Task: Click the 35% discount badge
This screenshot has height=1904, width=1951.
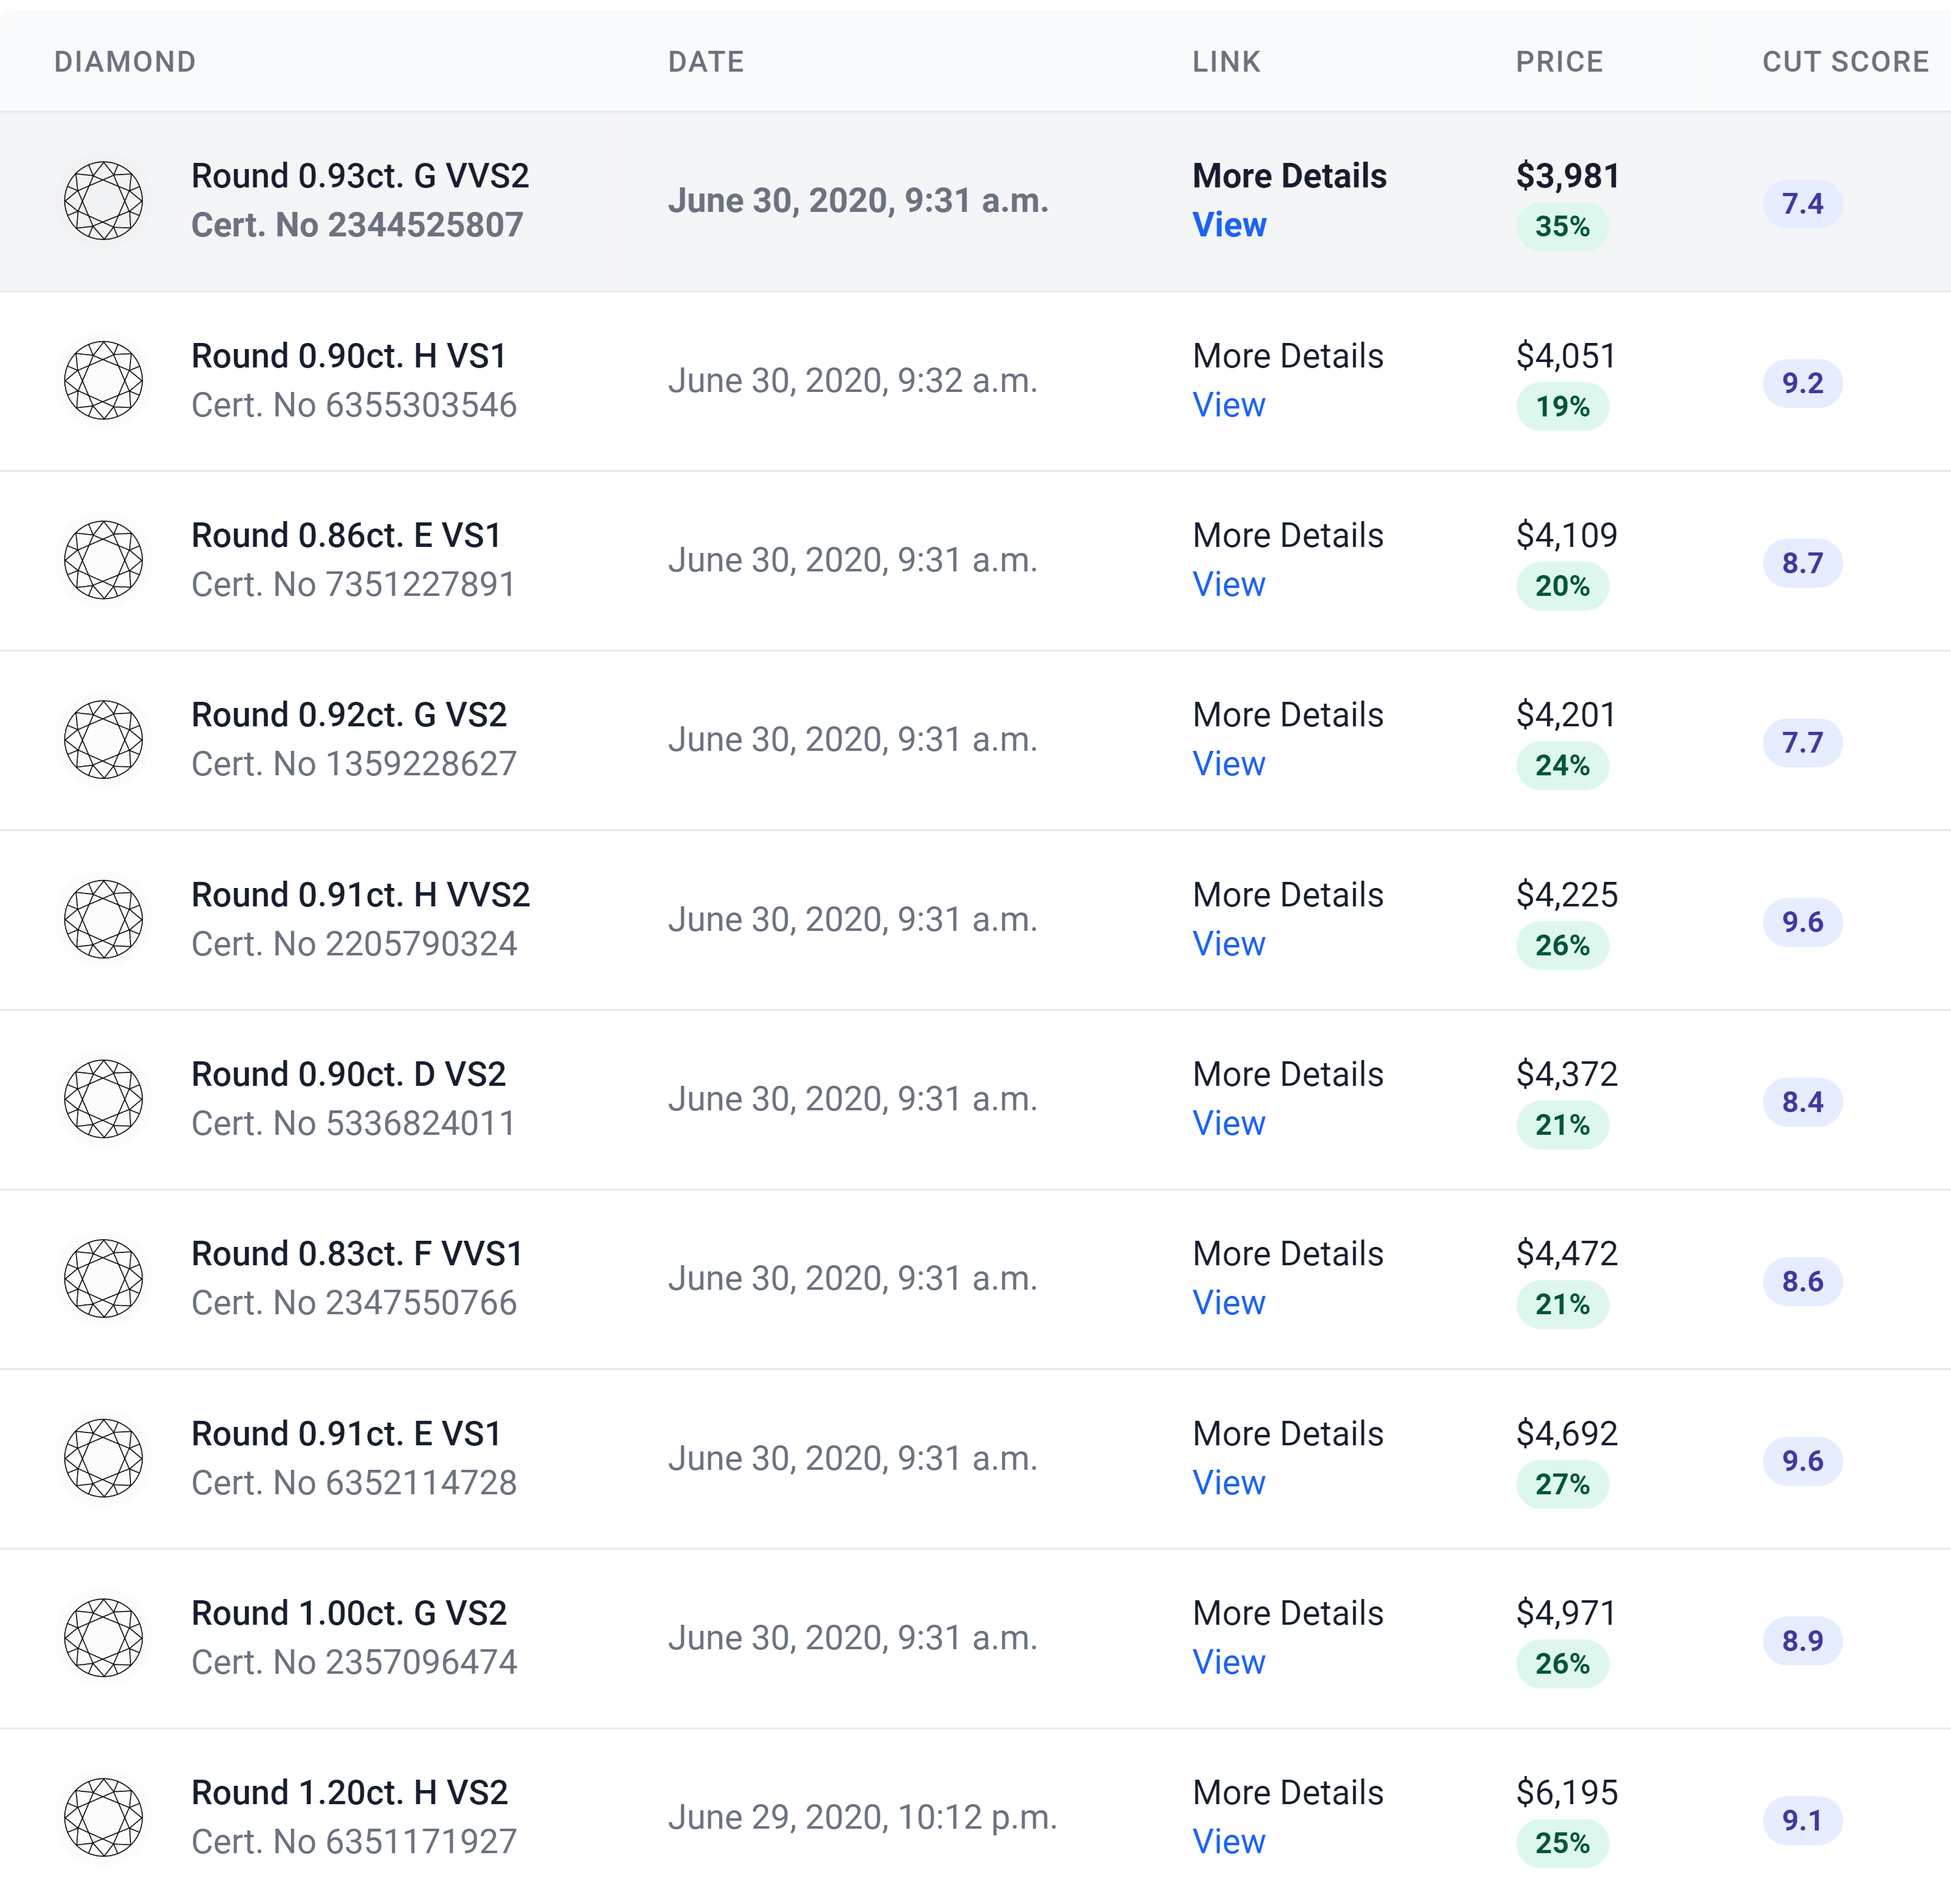Action: pos(1562,227)
